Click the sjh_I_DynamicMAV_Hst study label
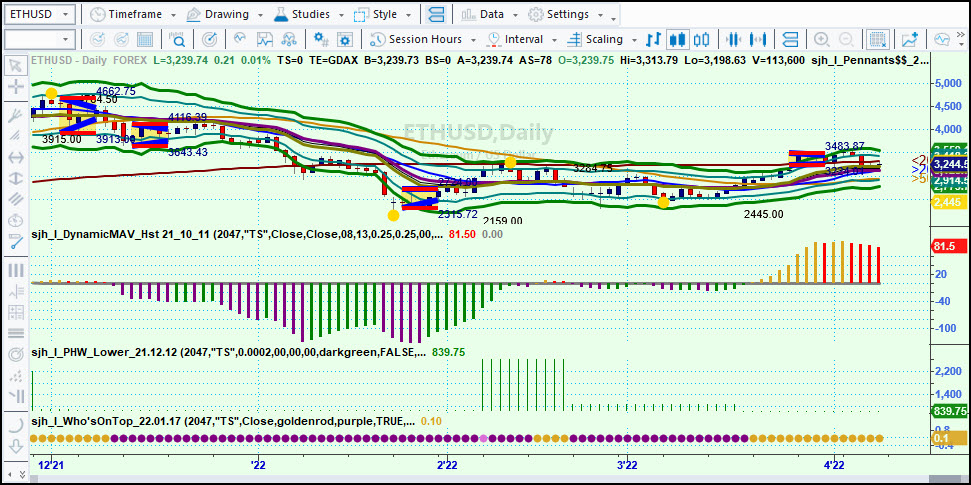The width and height of the screenshot is (971, 485). (x=237, y=235)
